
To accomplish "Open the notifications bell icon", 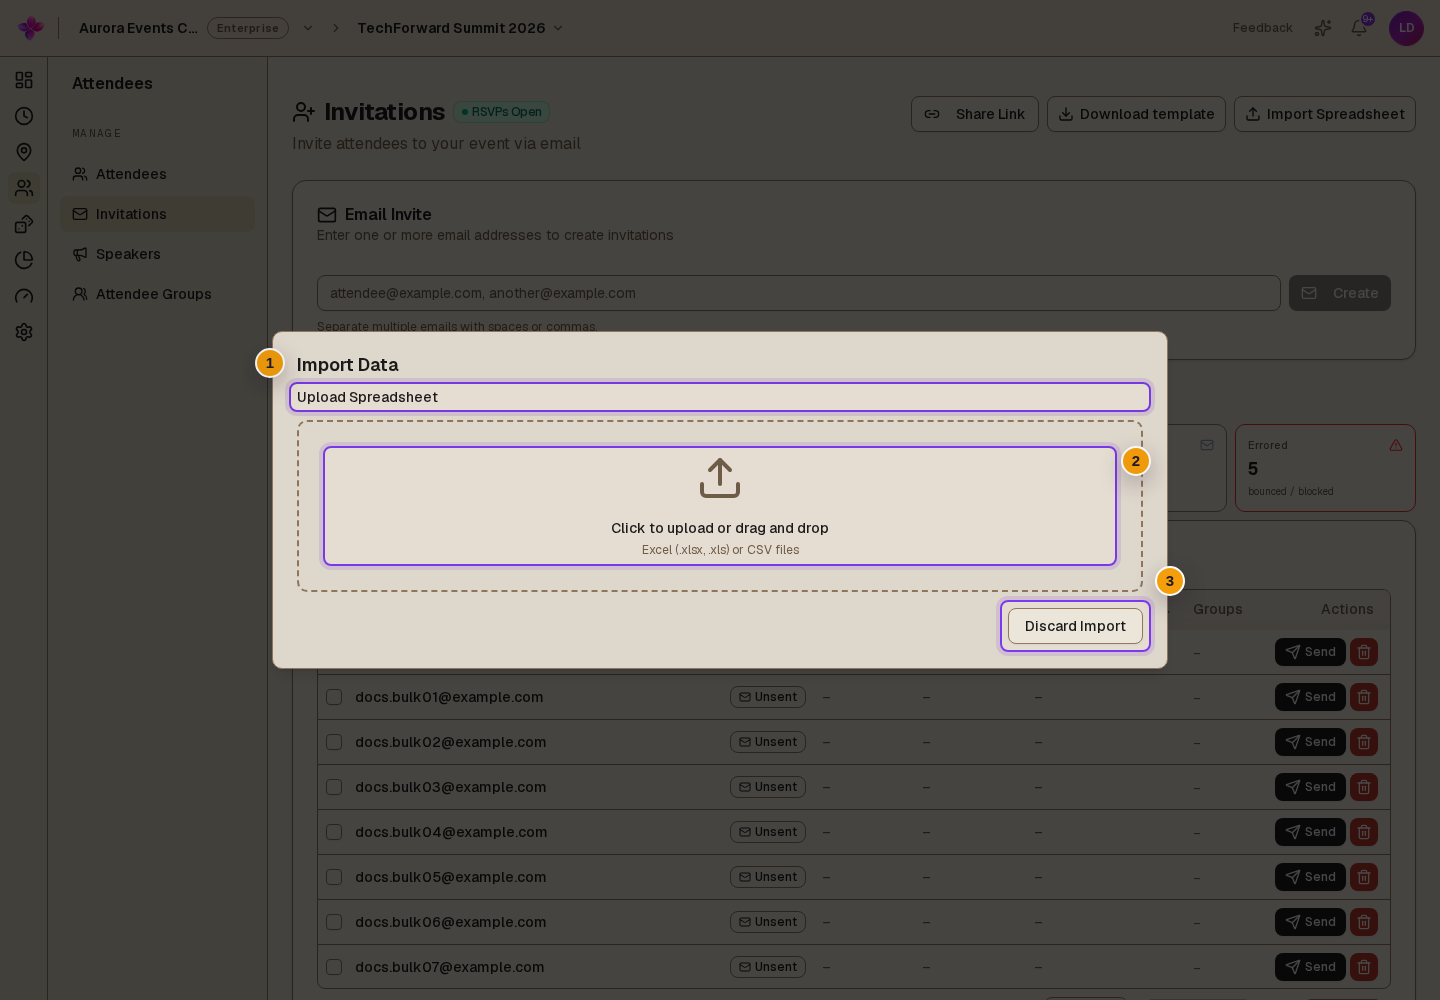I will pos(1359,28).
